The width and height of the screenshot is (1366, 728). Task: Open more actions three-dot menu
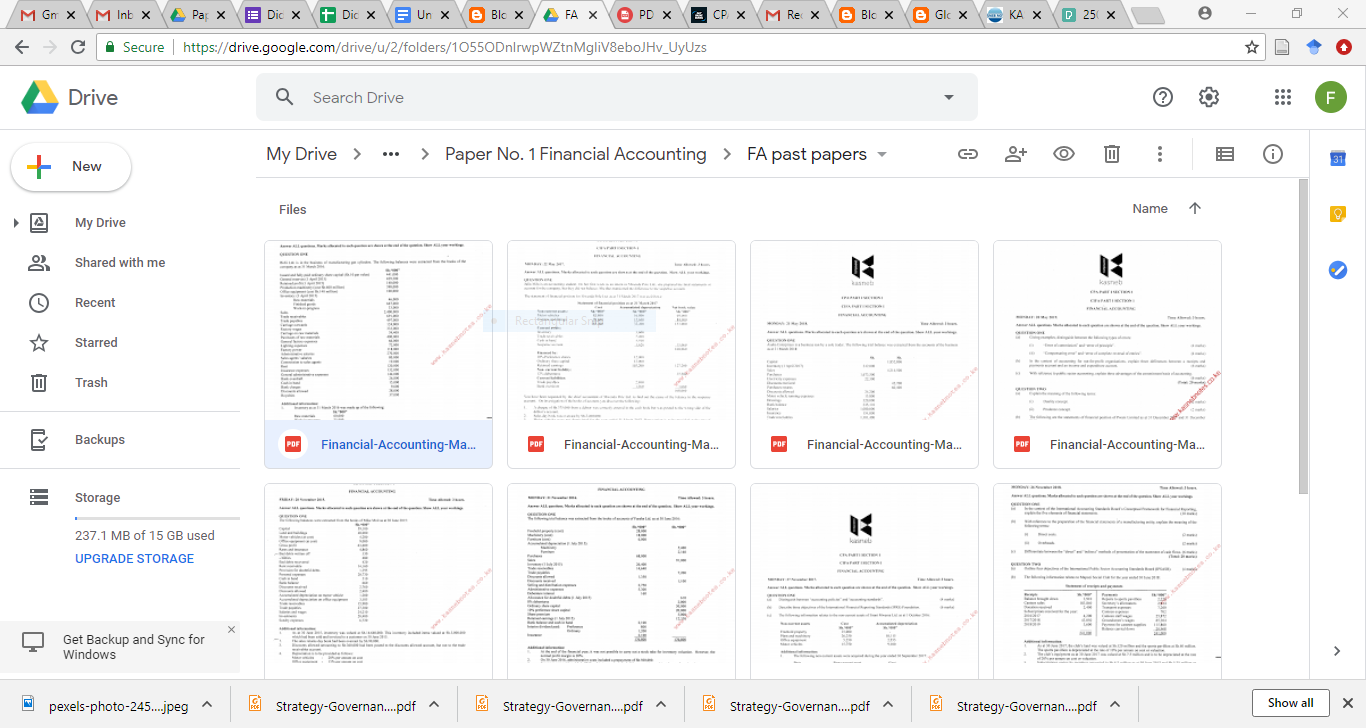click(x=1159, y=153)
